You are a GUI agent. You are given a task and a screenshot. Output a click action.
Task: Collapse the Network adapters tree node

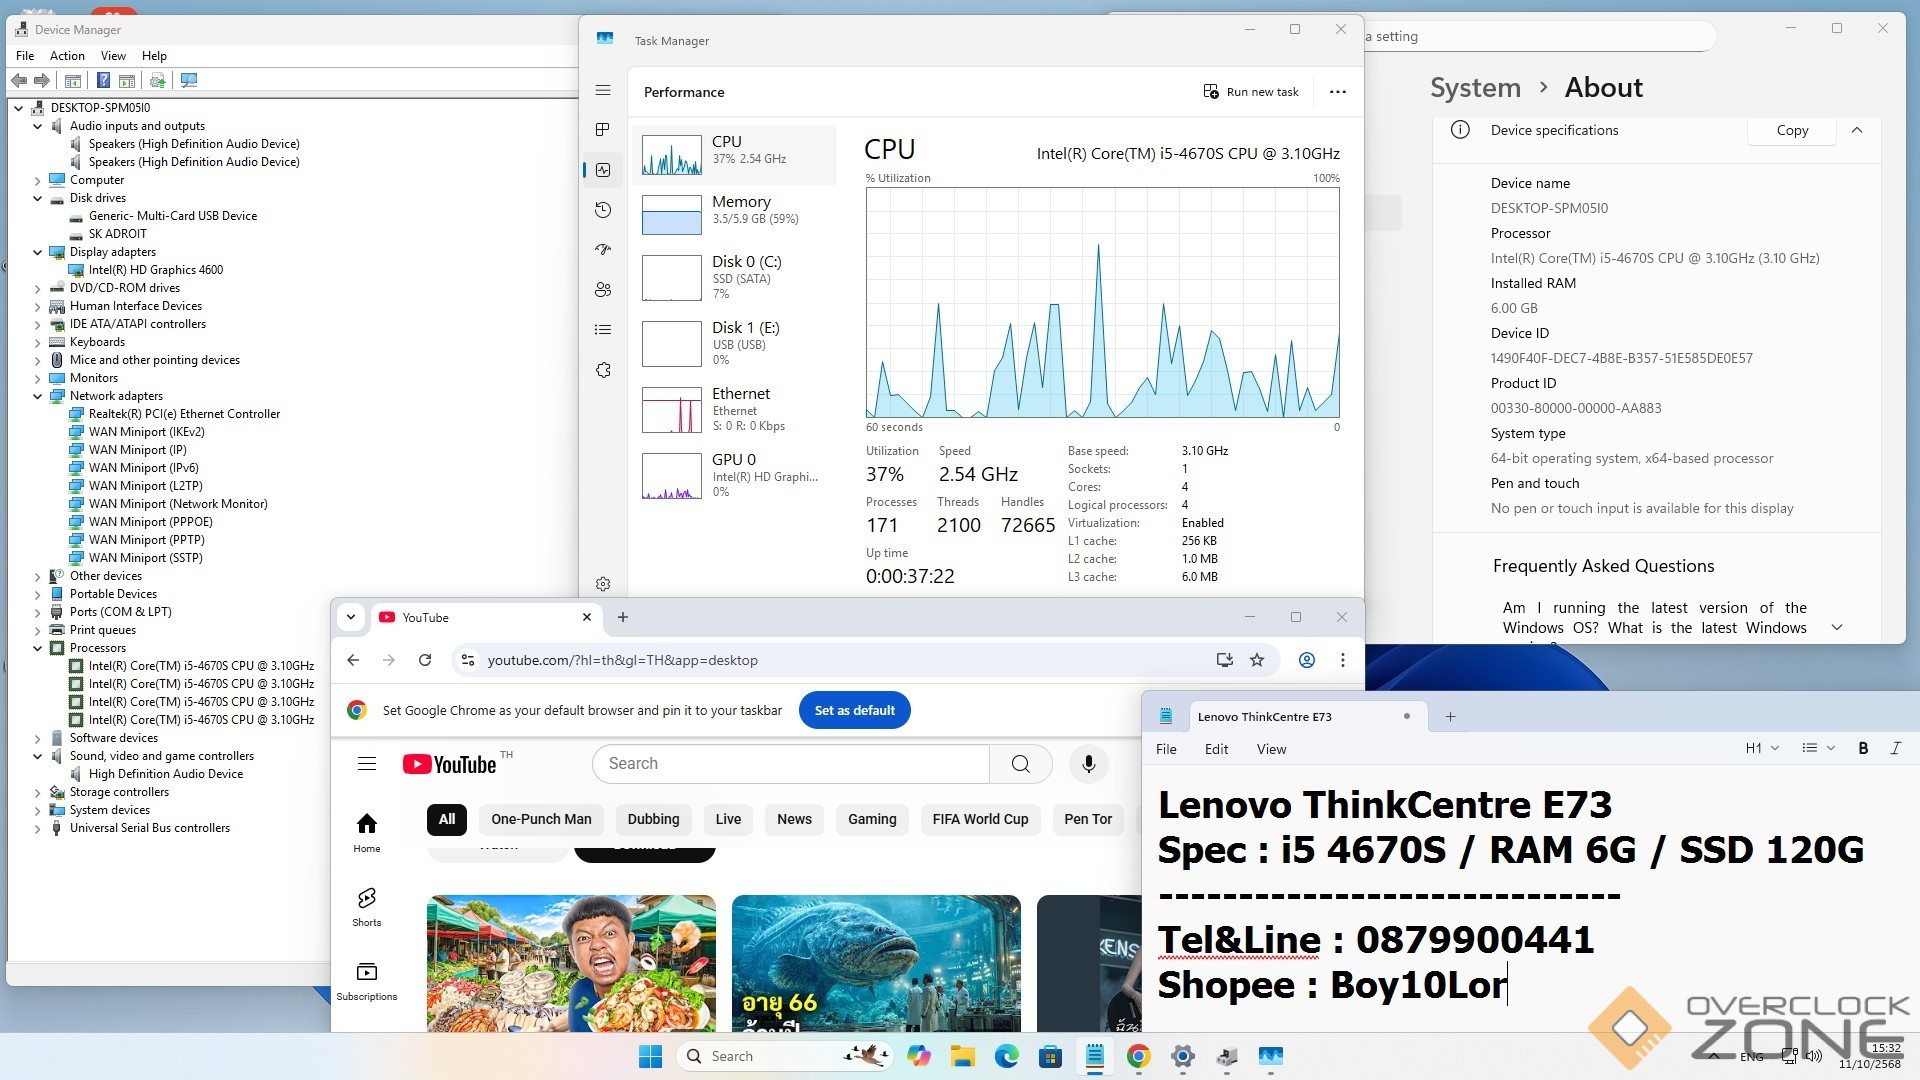tap(38, 396)
